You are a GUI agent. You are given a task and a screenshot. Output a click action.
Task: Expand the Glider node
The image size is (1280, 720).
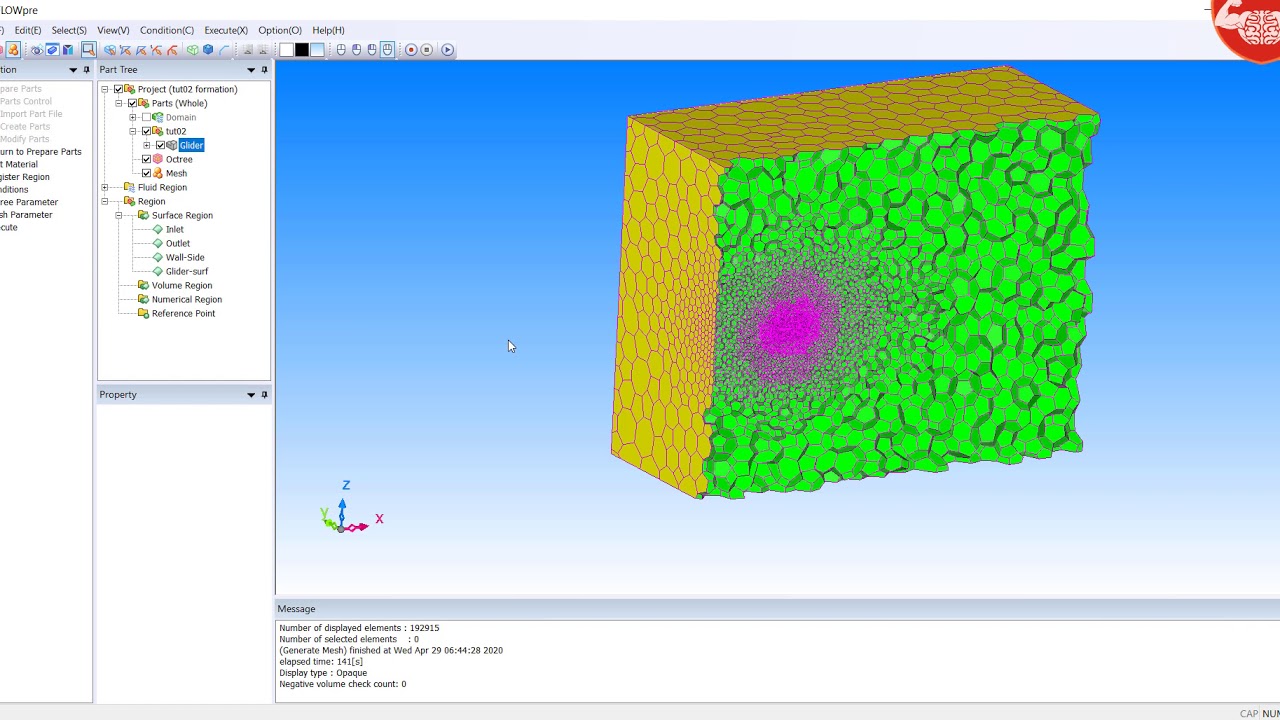coord(146,145)
